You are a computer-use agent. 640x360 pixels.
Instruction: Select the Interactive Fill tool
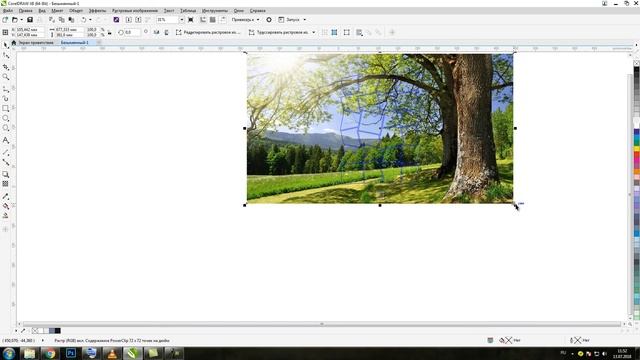(x=6, y=206)
